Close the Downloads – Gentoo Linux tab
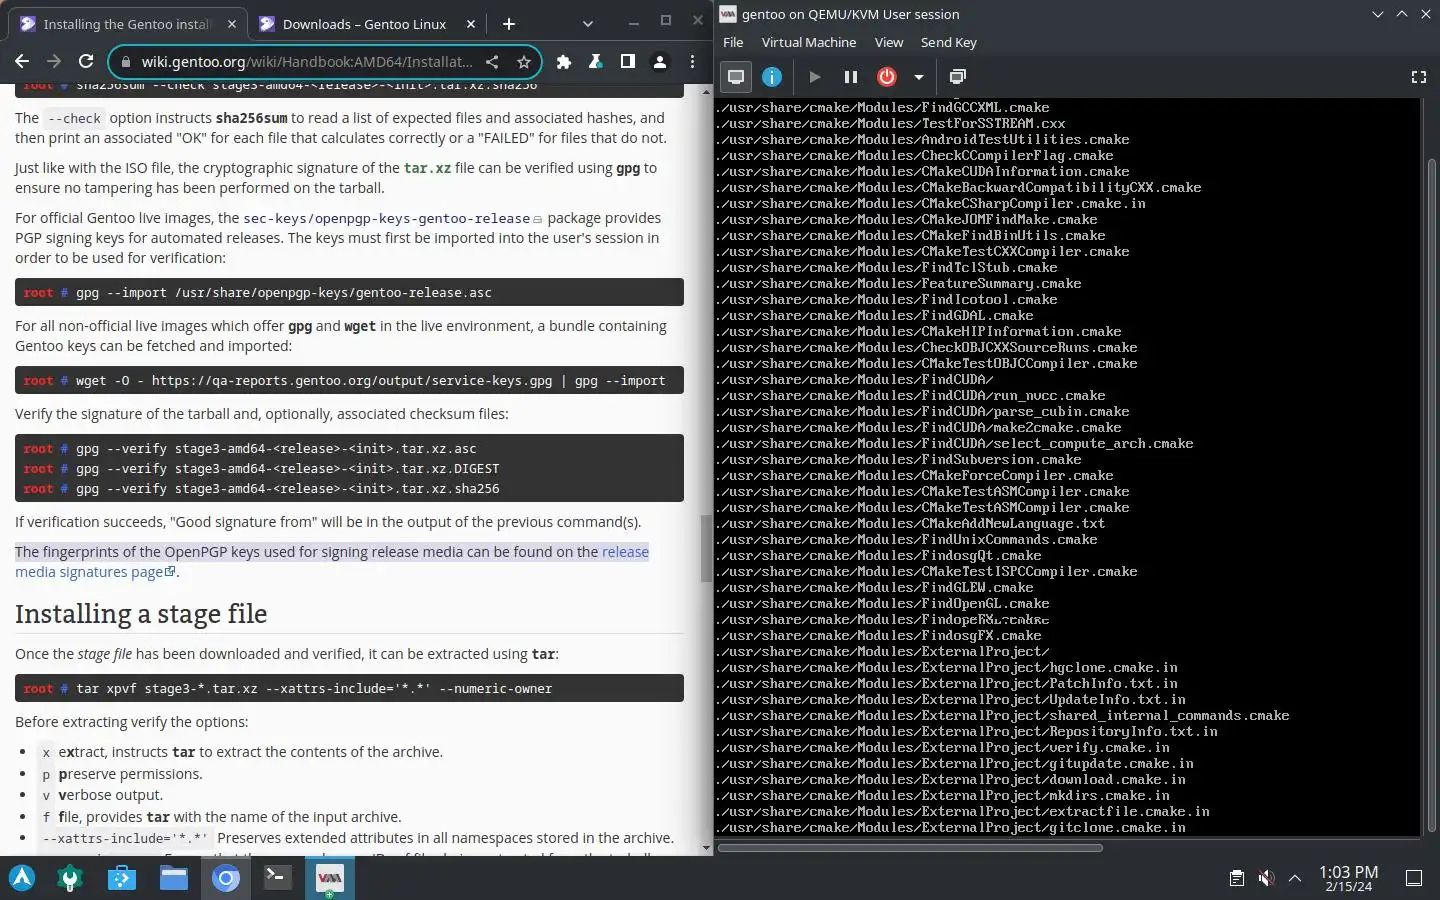The width and height of the screenshot is (1440, 900). tap(471, 24)
